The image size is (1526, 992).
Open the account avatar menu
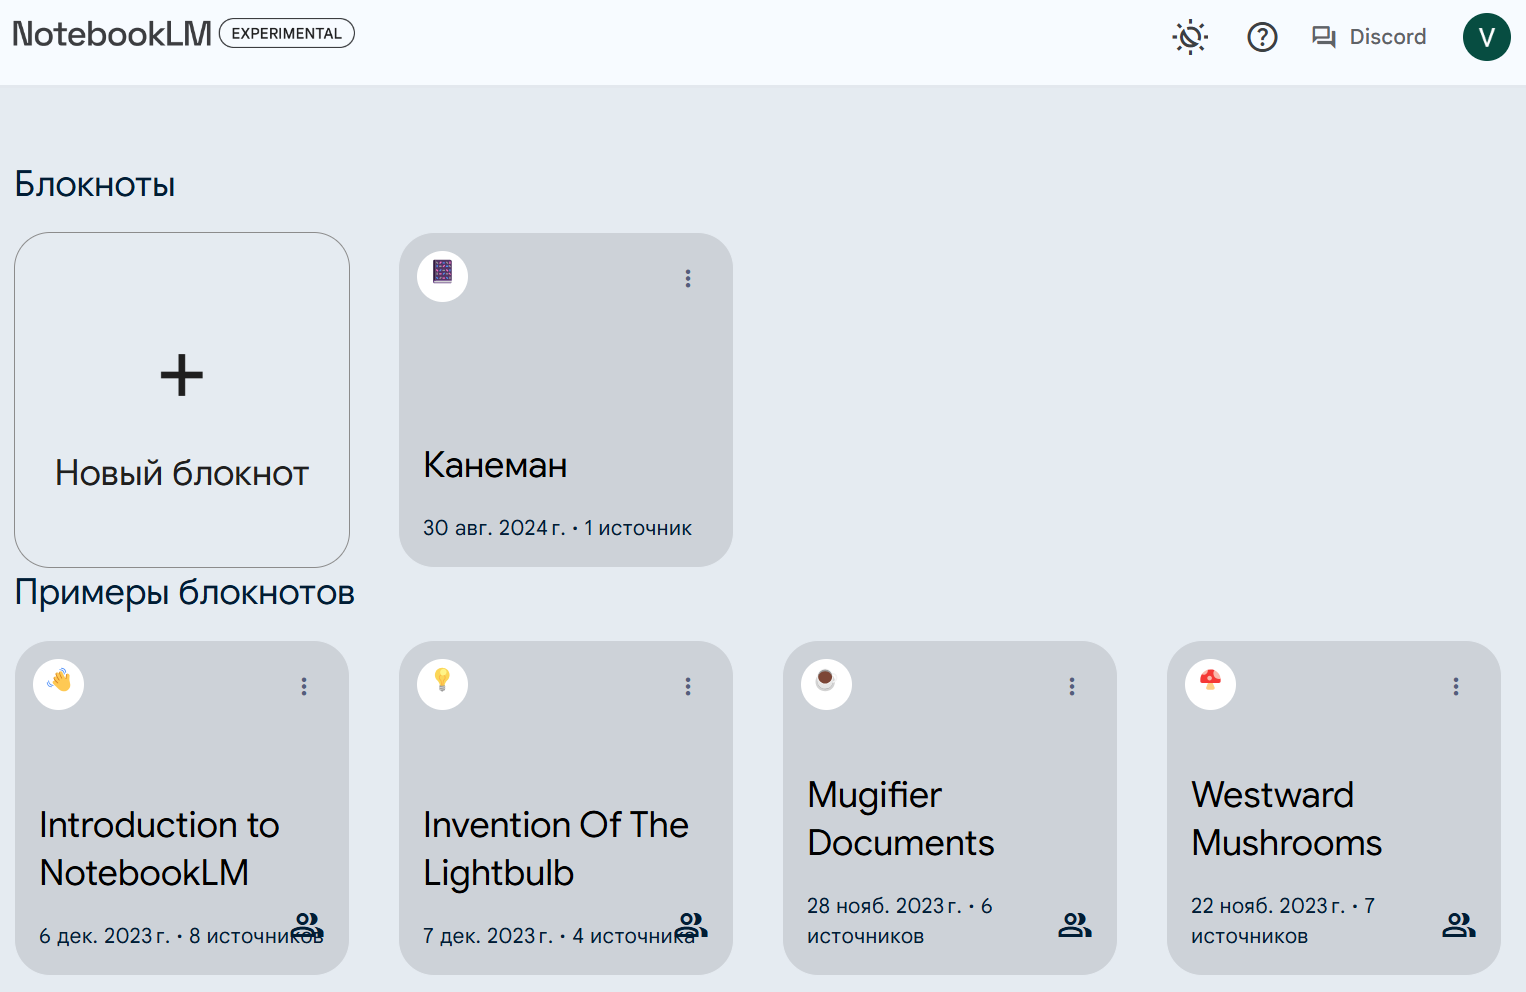[x=1486, y=37]
